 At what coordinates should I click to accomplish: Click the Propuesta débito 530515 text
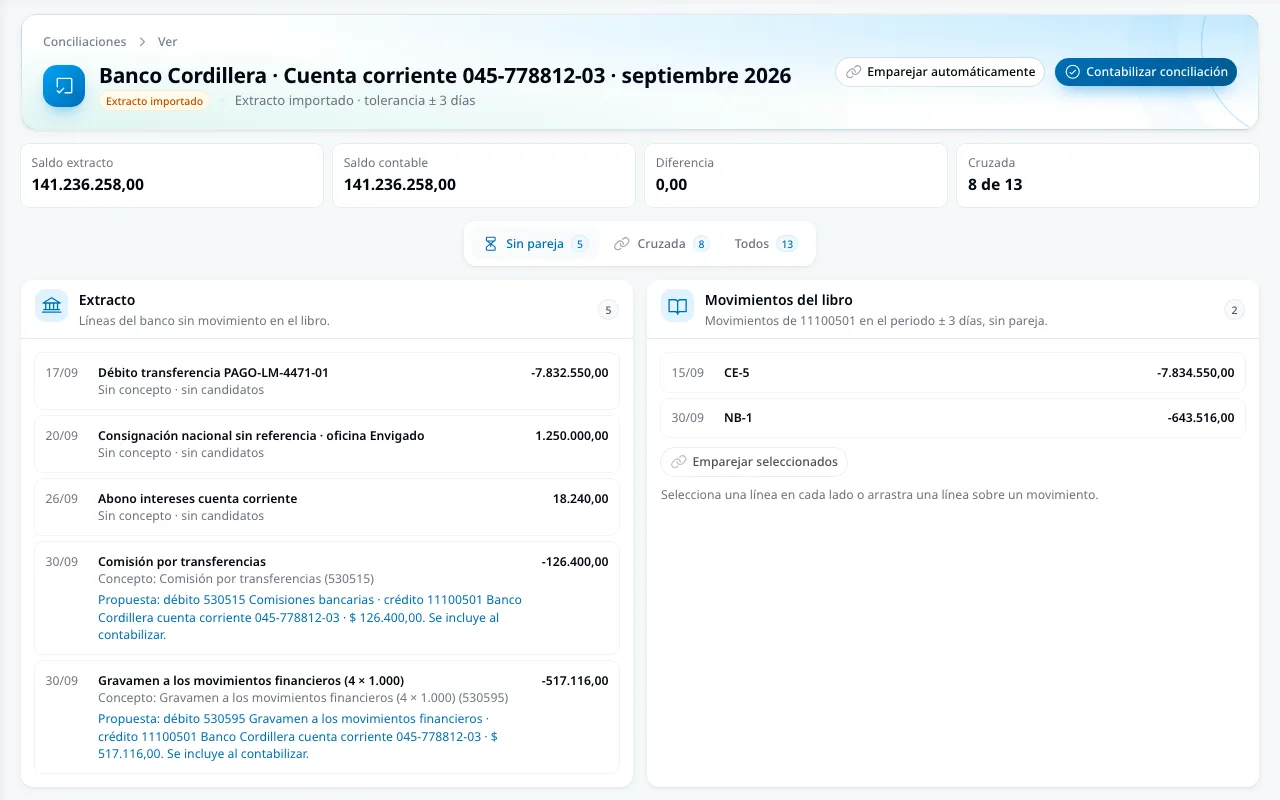point(310,617)
